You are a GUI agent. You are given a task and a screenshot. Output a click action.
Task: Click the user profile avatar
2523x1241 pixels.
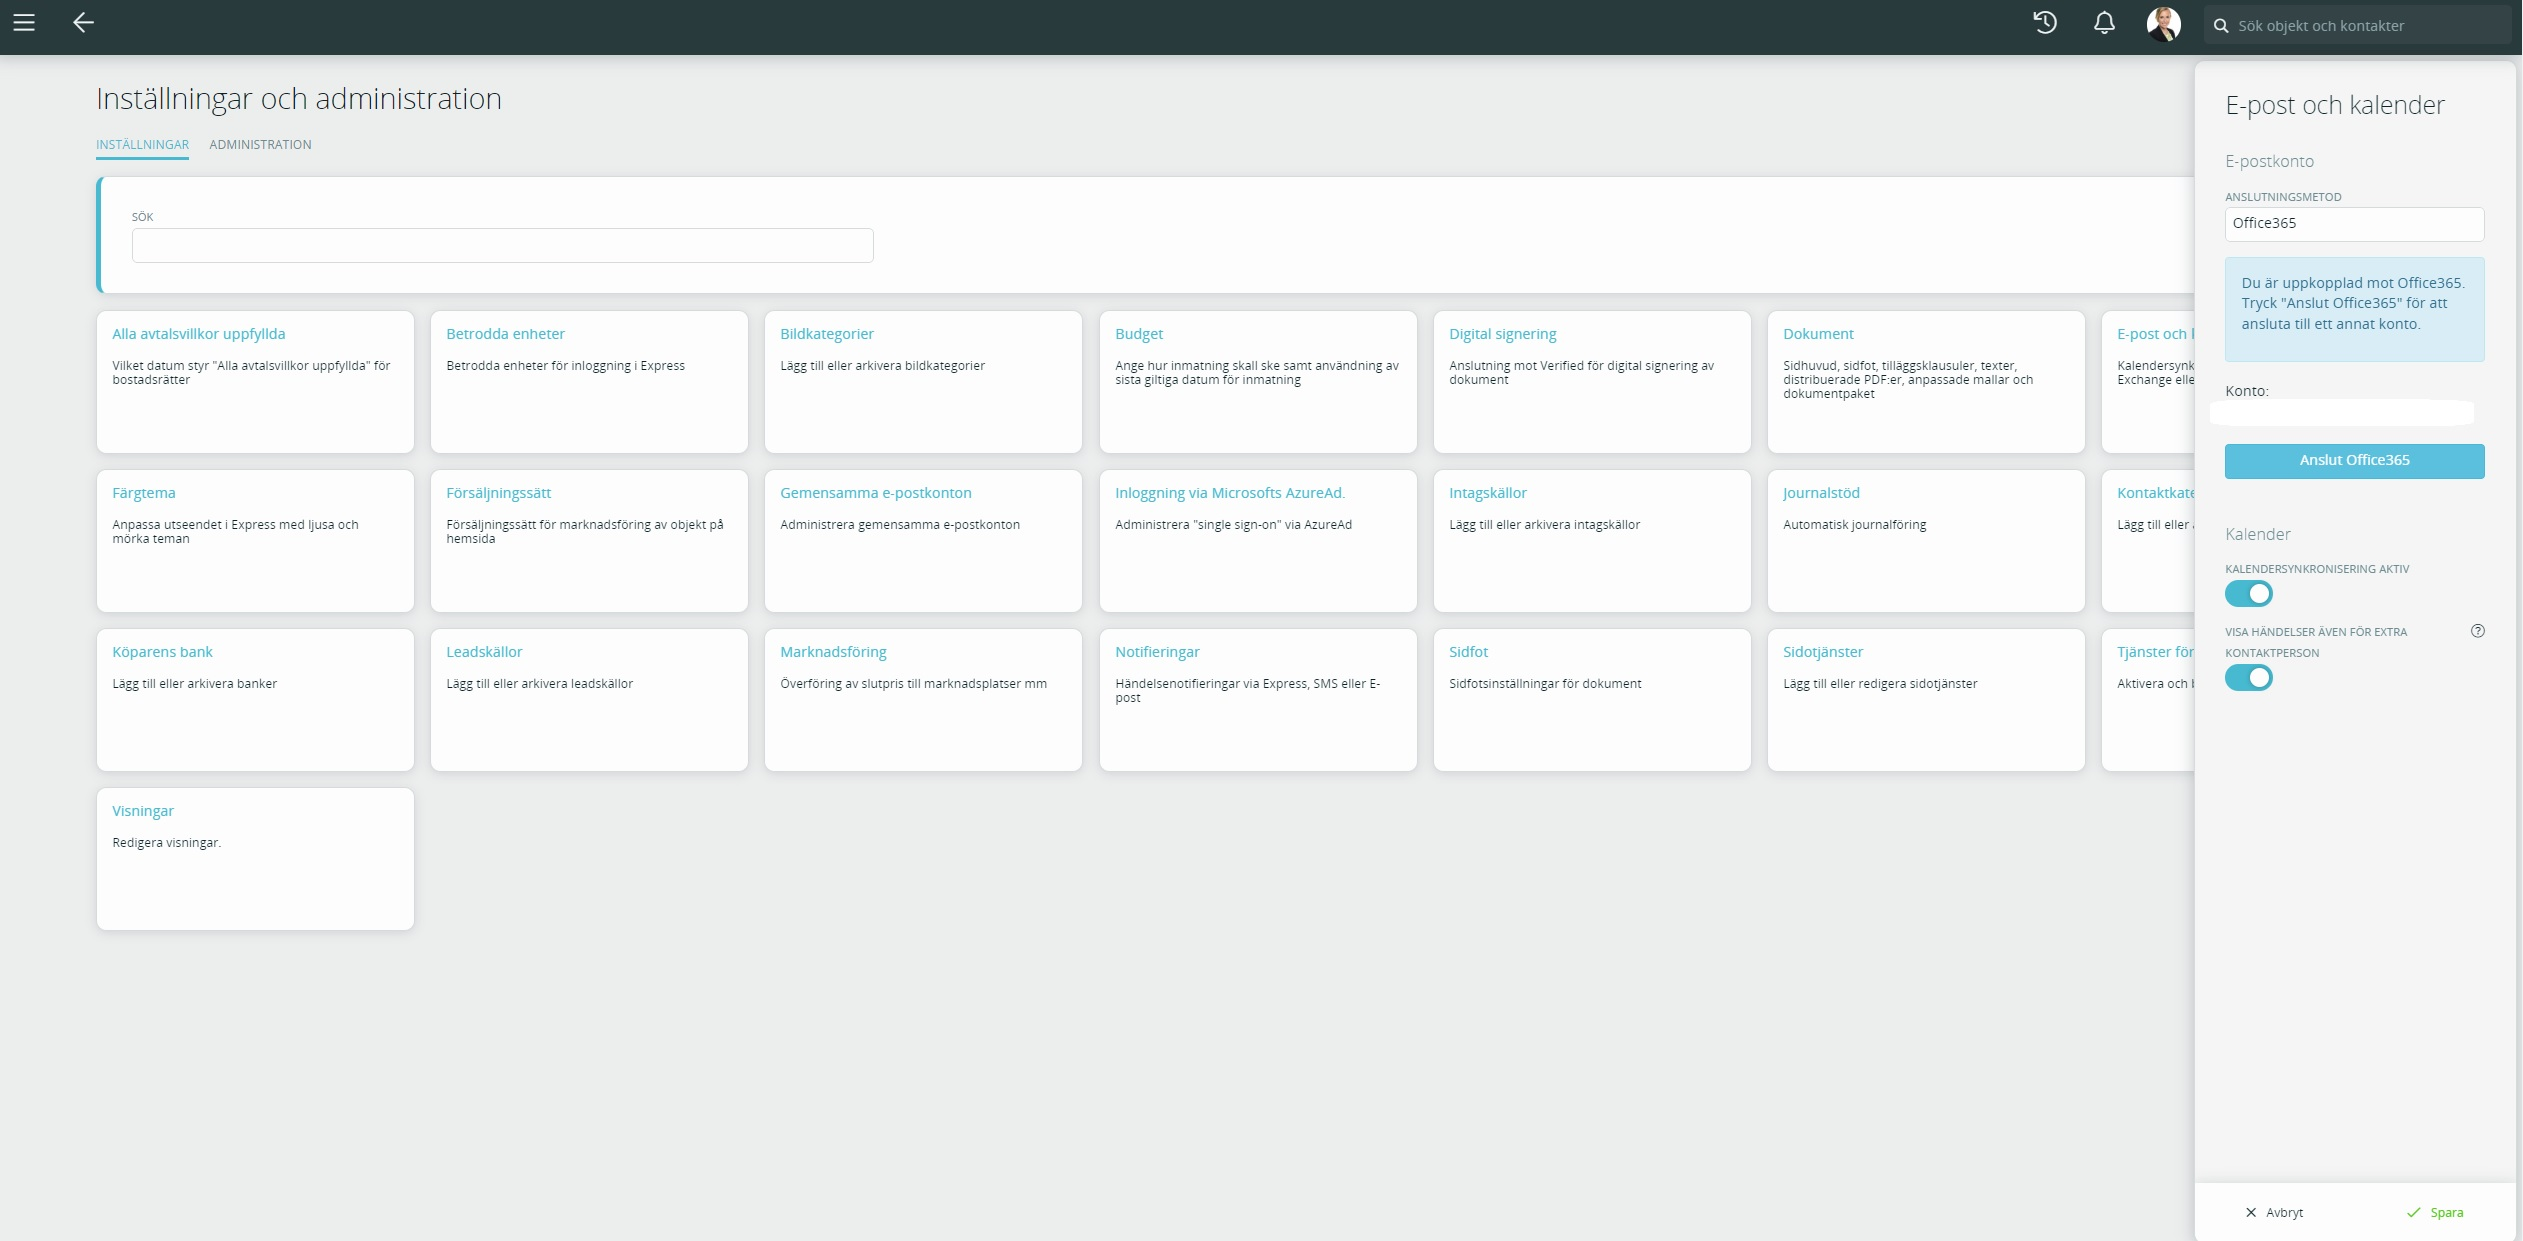[x=2163, y=24]
